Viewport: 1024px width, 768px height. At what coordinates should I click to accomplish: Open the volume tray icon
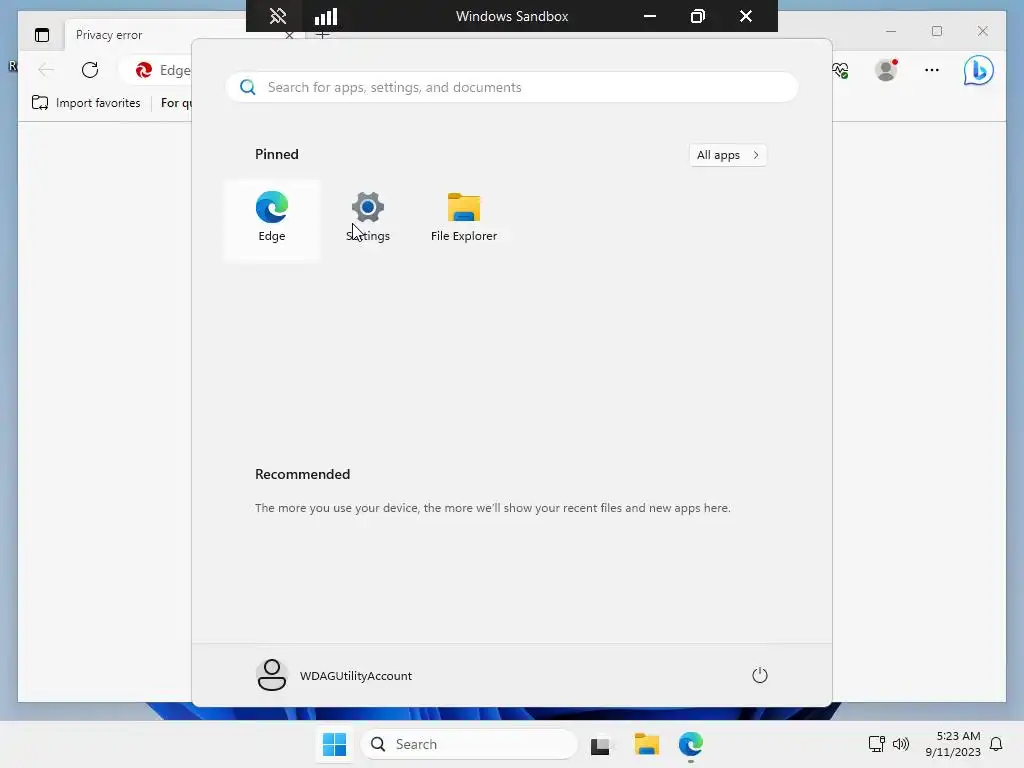(x=901, y=744)
